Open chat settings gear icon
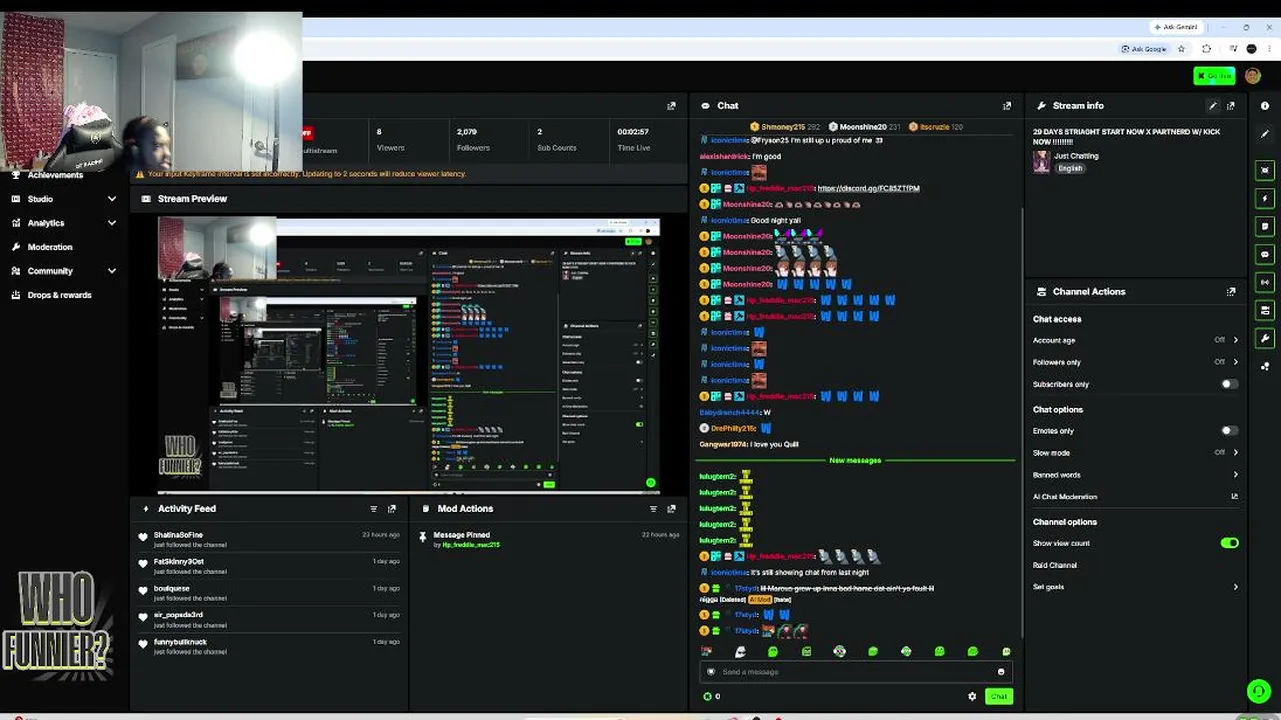1281x720 pixels. coord(972,696)
